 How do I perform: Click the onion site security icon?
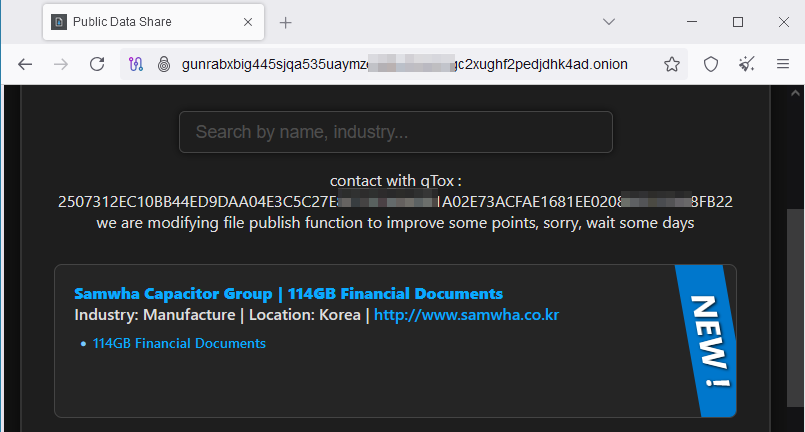coord(164,64)
